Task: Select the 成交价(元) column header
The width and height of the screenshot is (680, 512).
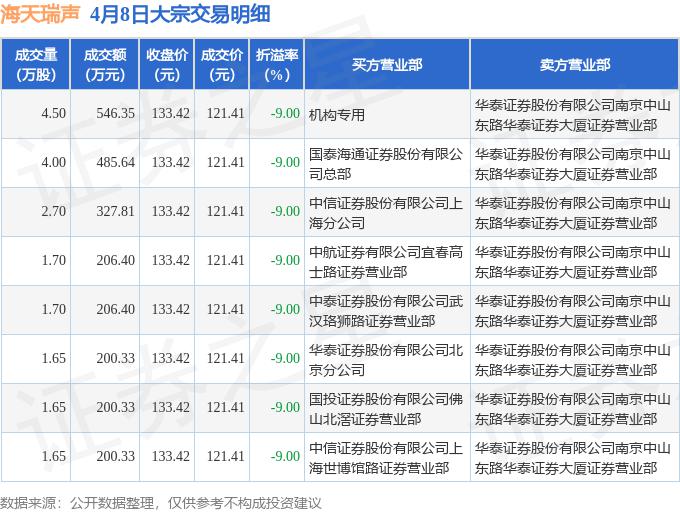Action: 222,65
